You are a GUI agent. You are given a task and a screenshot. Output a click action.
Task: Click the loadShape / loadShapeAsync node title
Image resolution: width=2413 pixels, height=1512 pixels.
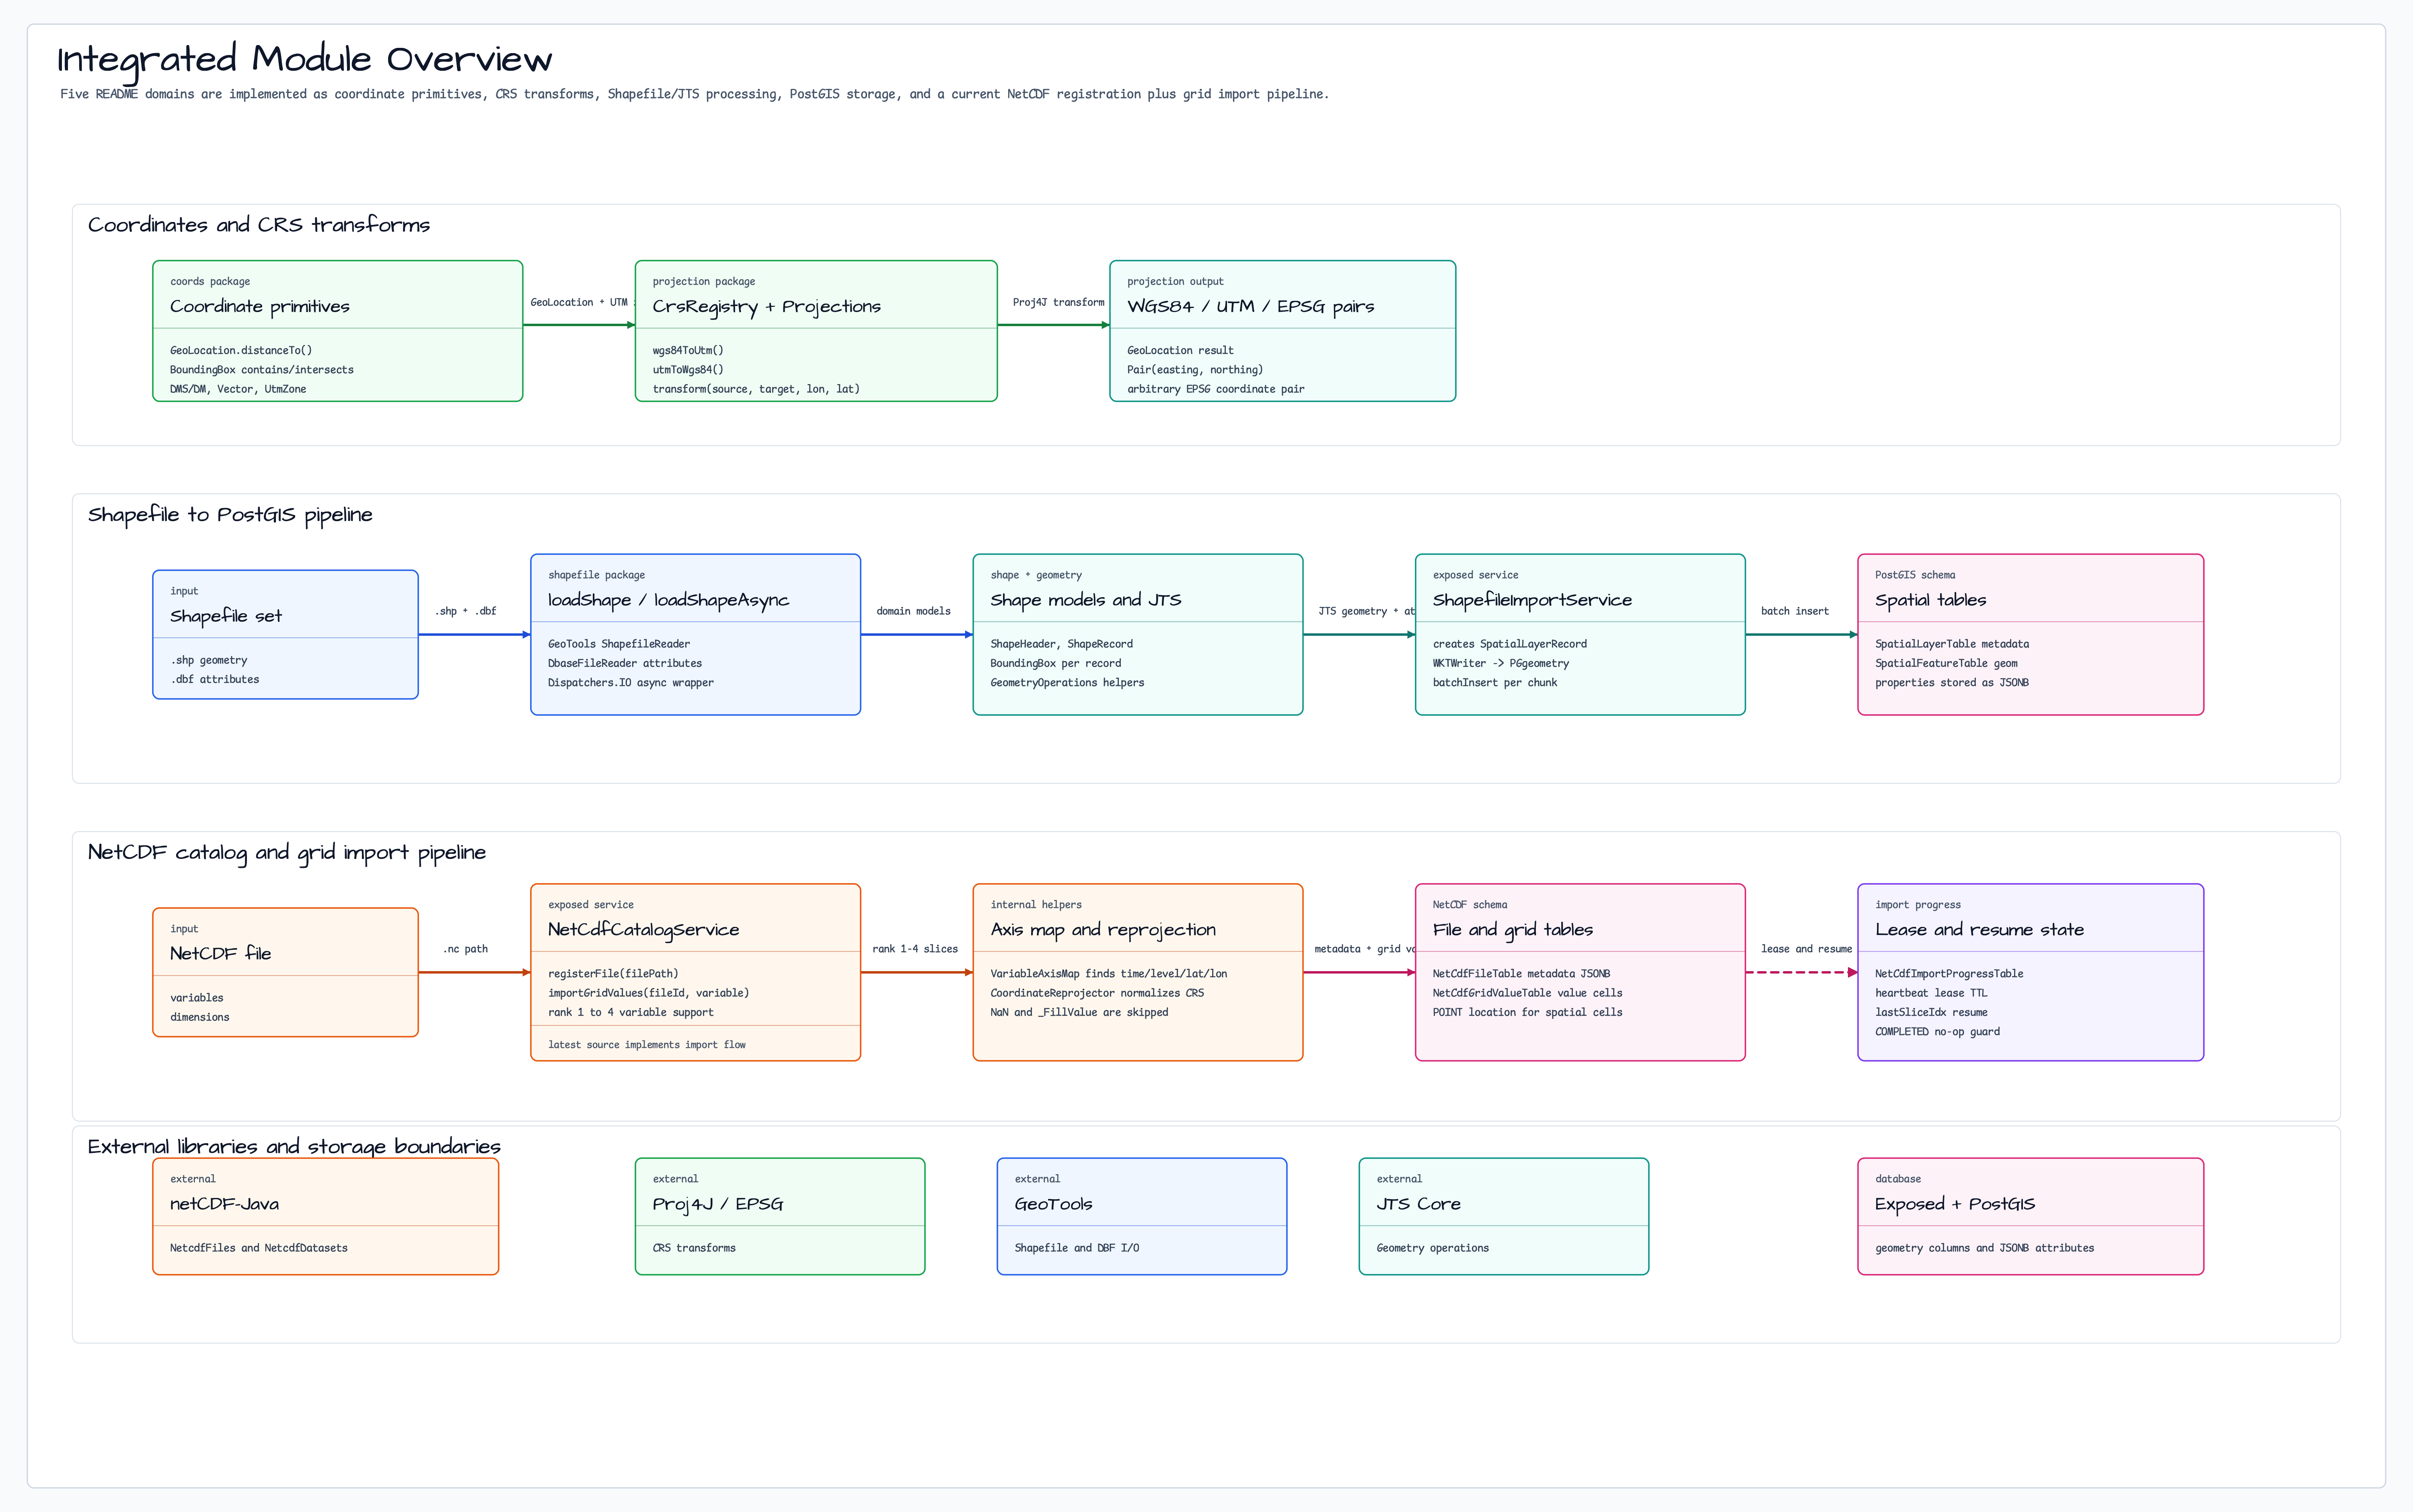[668, 600]
